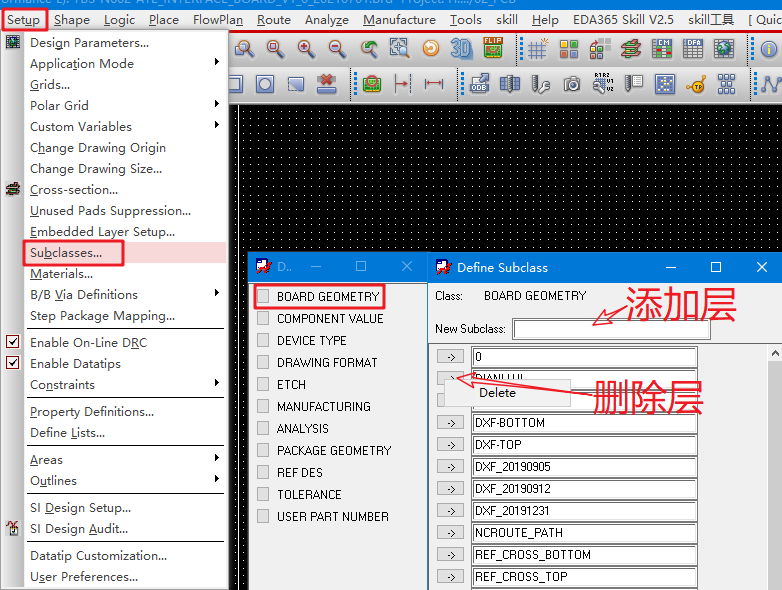This screenshot has height=590, width=782.
Task: Toggle the grid display icon
Action: pos(538,48)
